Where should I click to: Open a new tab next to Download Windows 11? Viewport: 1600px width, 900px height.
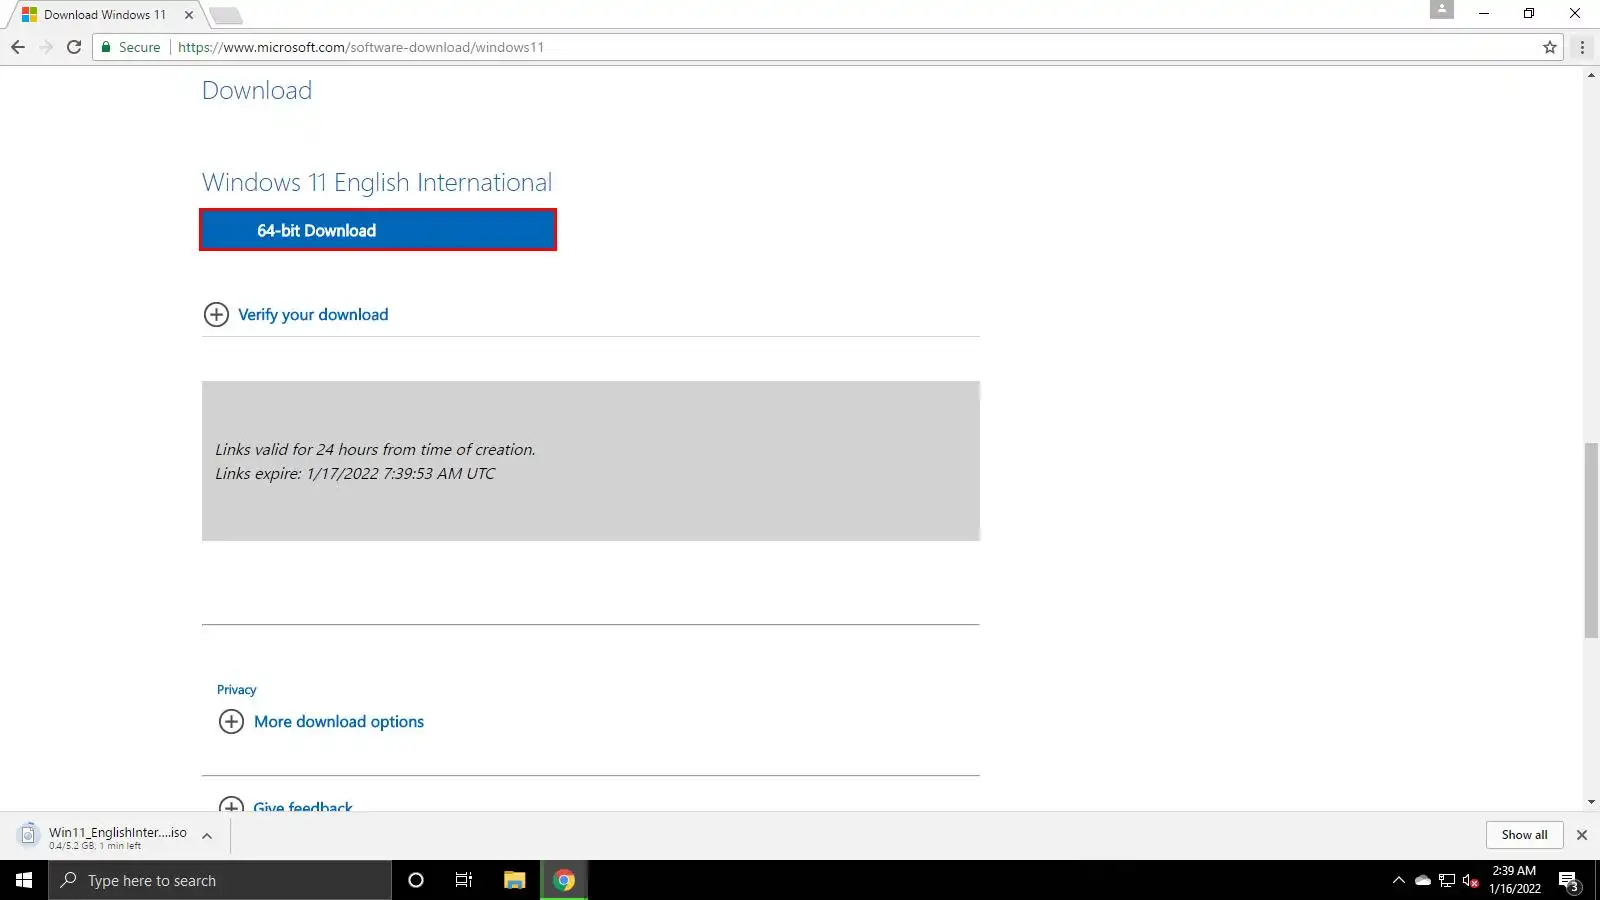226,15
